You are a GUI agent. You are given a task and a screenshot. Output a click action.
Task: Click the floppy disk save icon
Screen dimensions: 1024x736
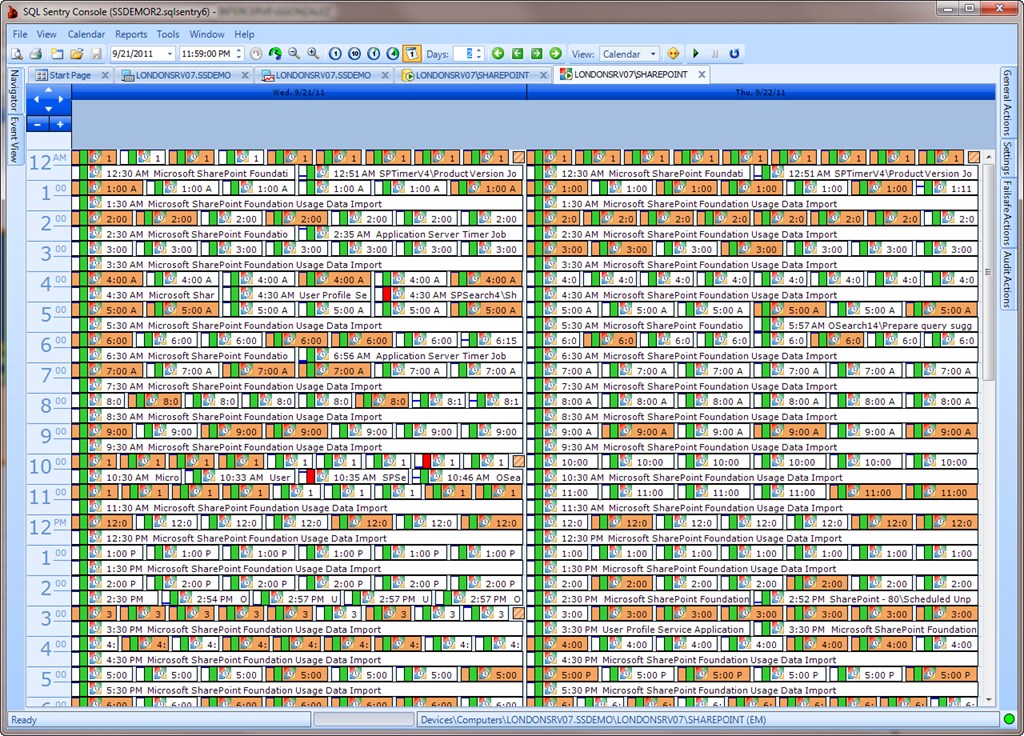tap(96, 54)
